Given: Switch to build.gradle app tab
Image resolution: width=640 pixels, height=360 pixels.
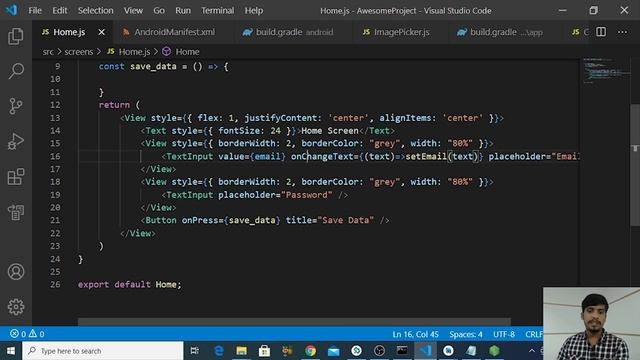Looking at the screenshot, I should (x=506, y=32).
